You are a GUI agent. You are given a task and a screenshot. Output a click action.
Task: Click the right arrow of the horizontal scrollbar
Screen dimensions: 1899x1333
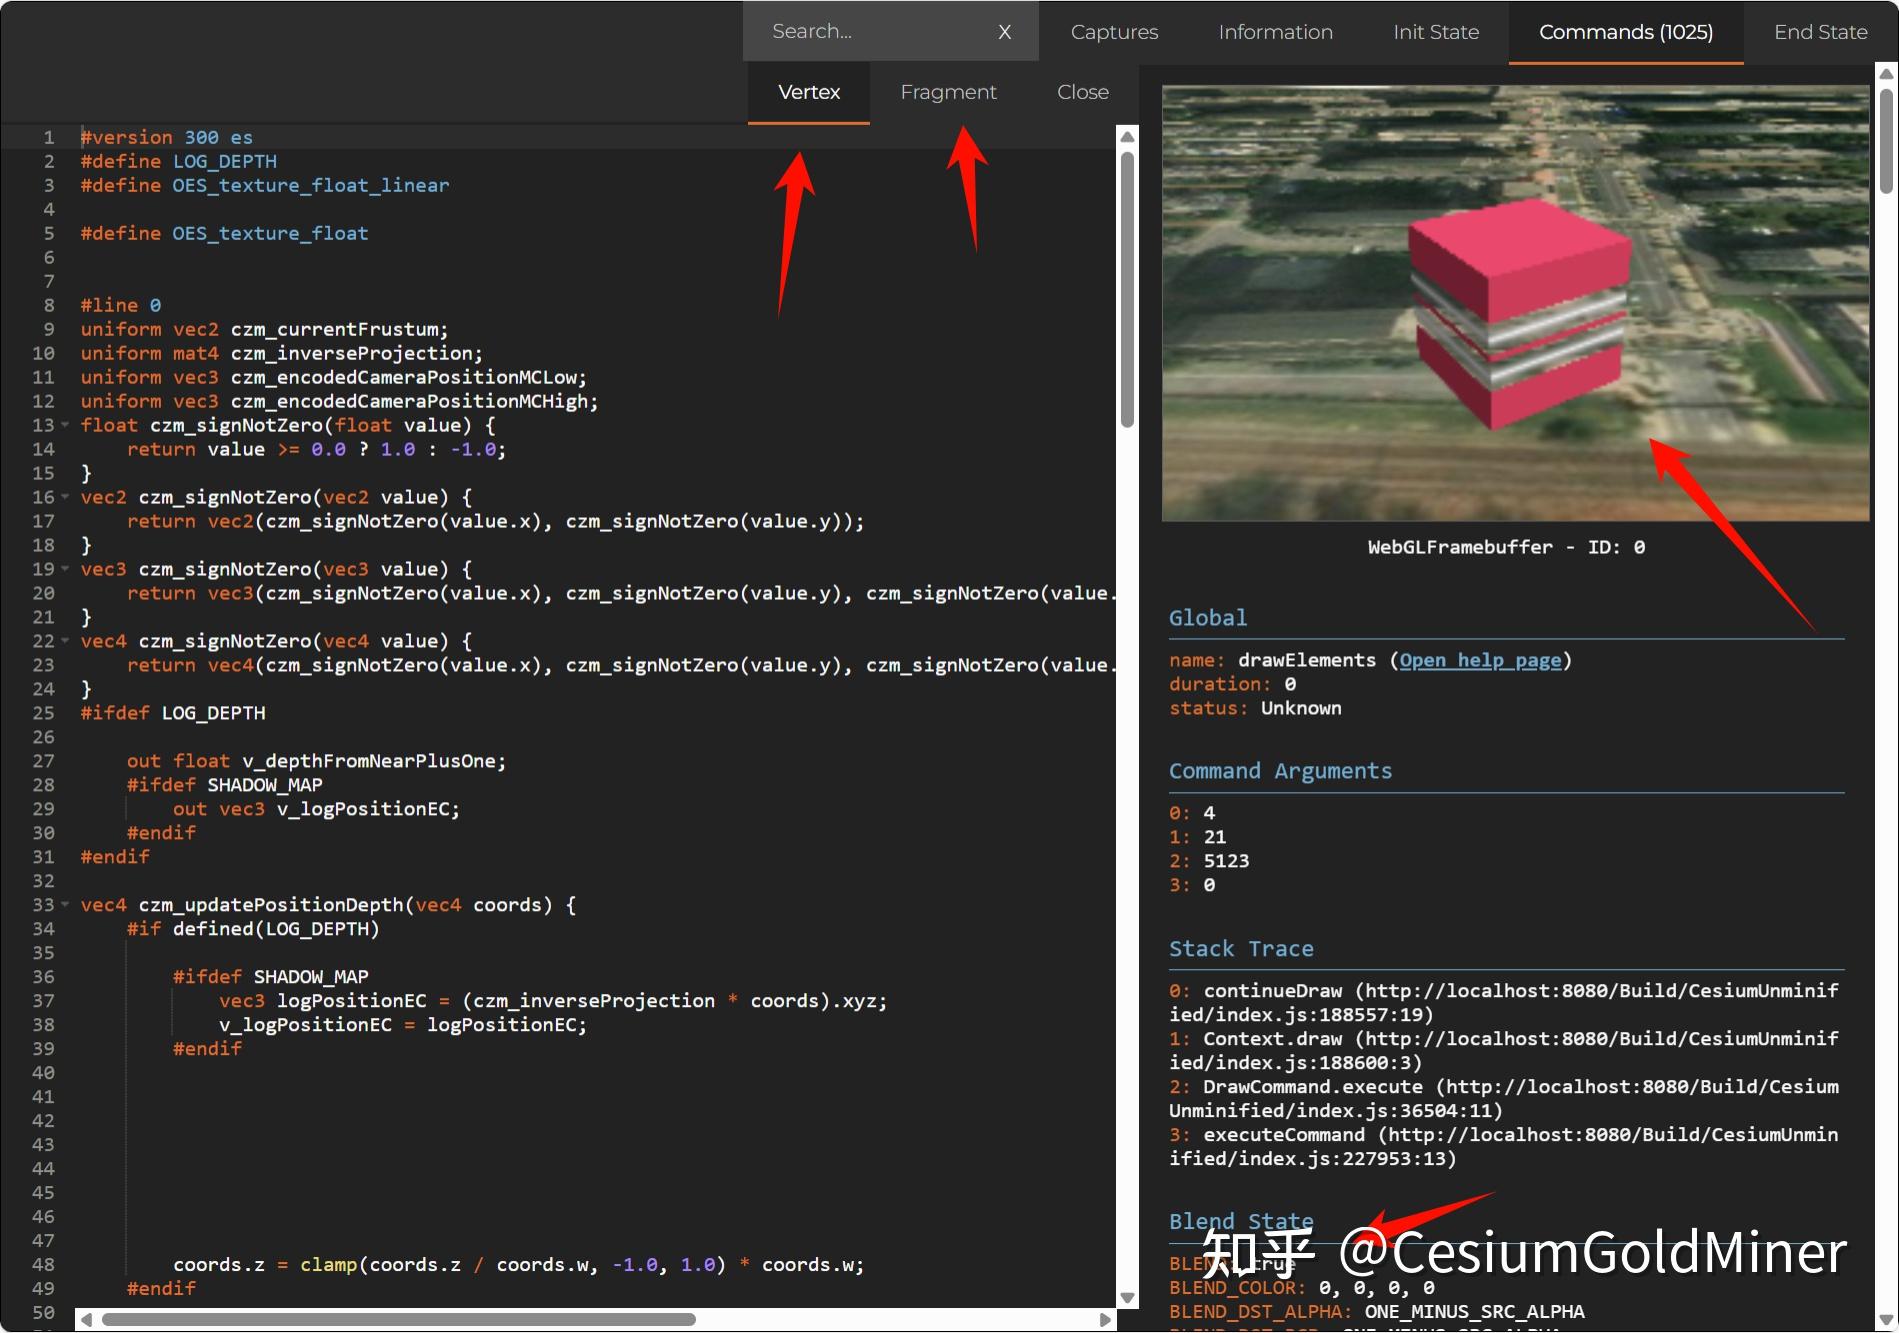tap(1106, 1319)
